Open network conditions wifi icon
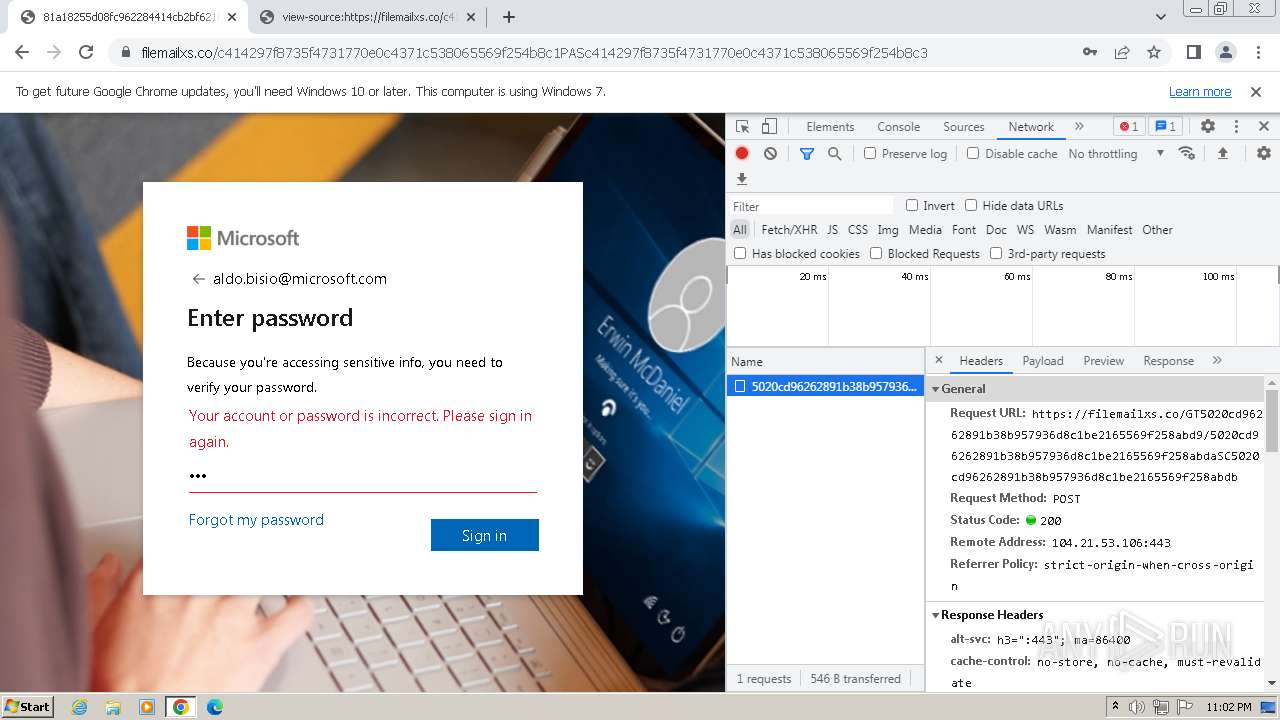Viewport: 1280px width, 720px height. (x=1187, y=153)
